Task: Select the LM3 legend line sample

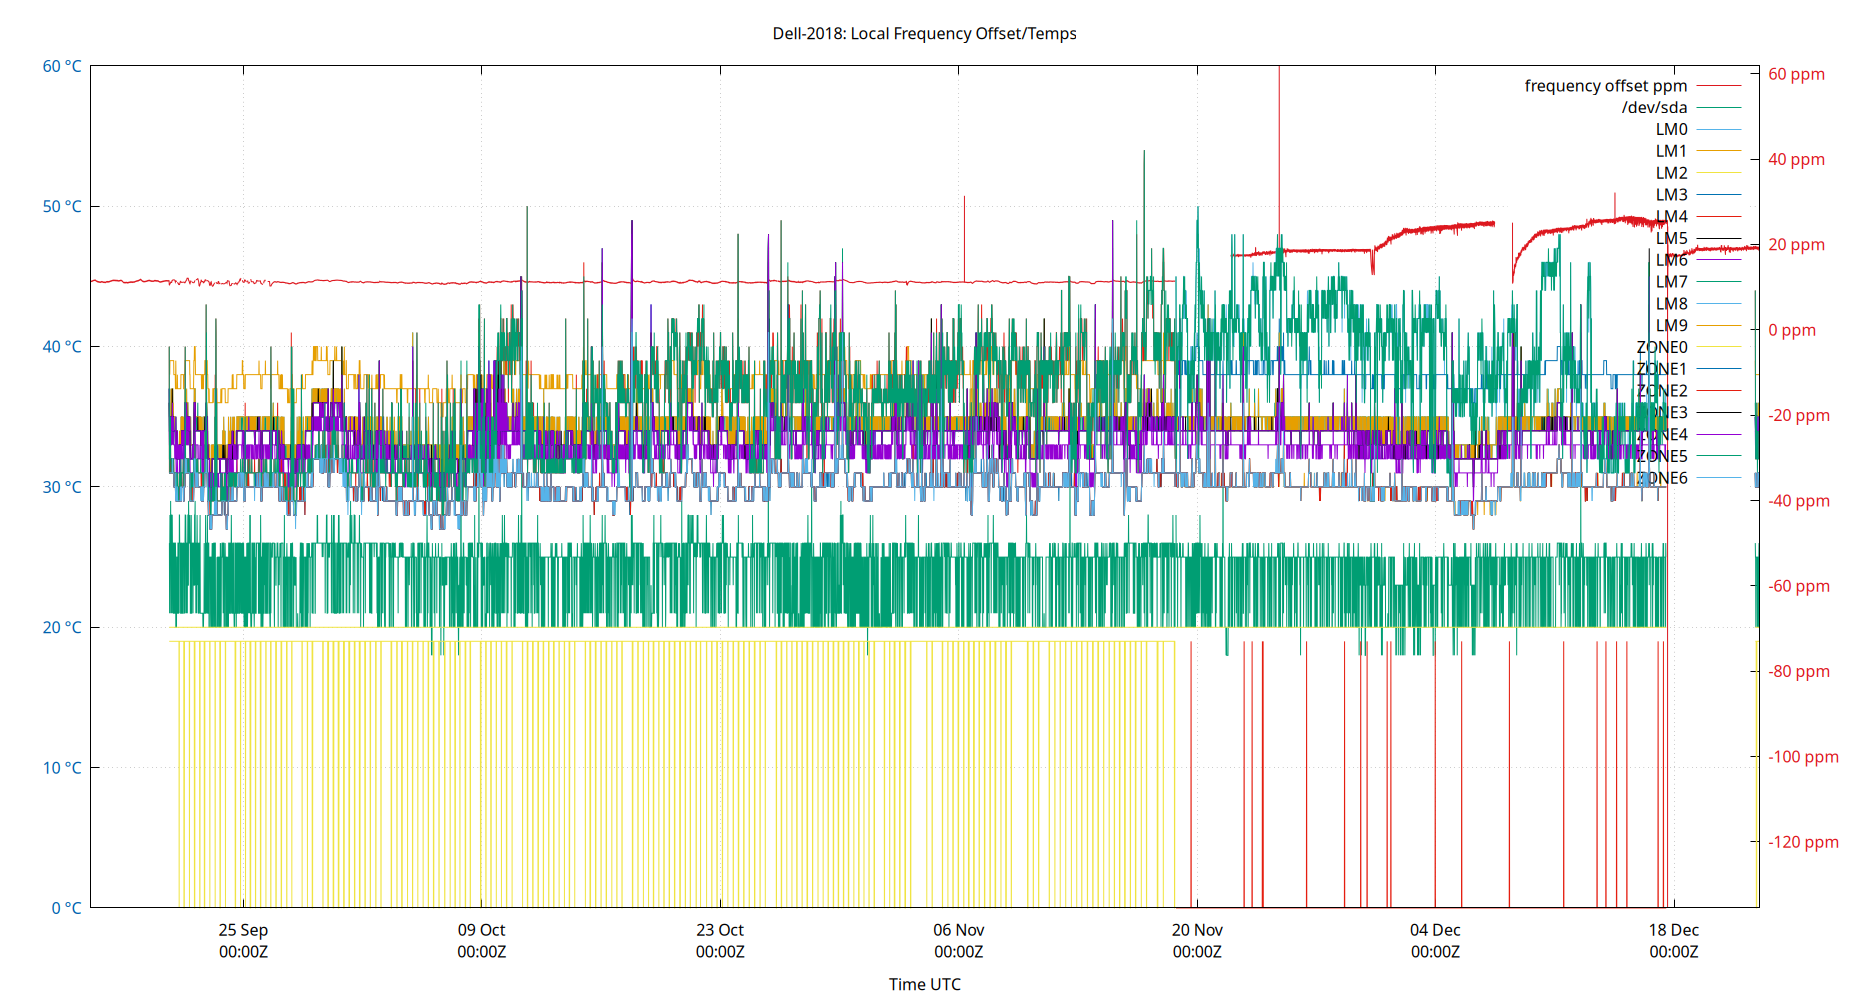Action: pyautogui.click(x=1720, y=194)
